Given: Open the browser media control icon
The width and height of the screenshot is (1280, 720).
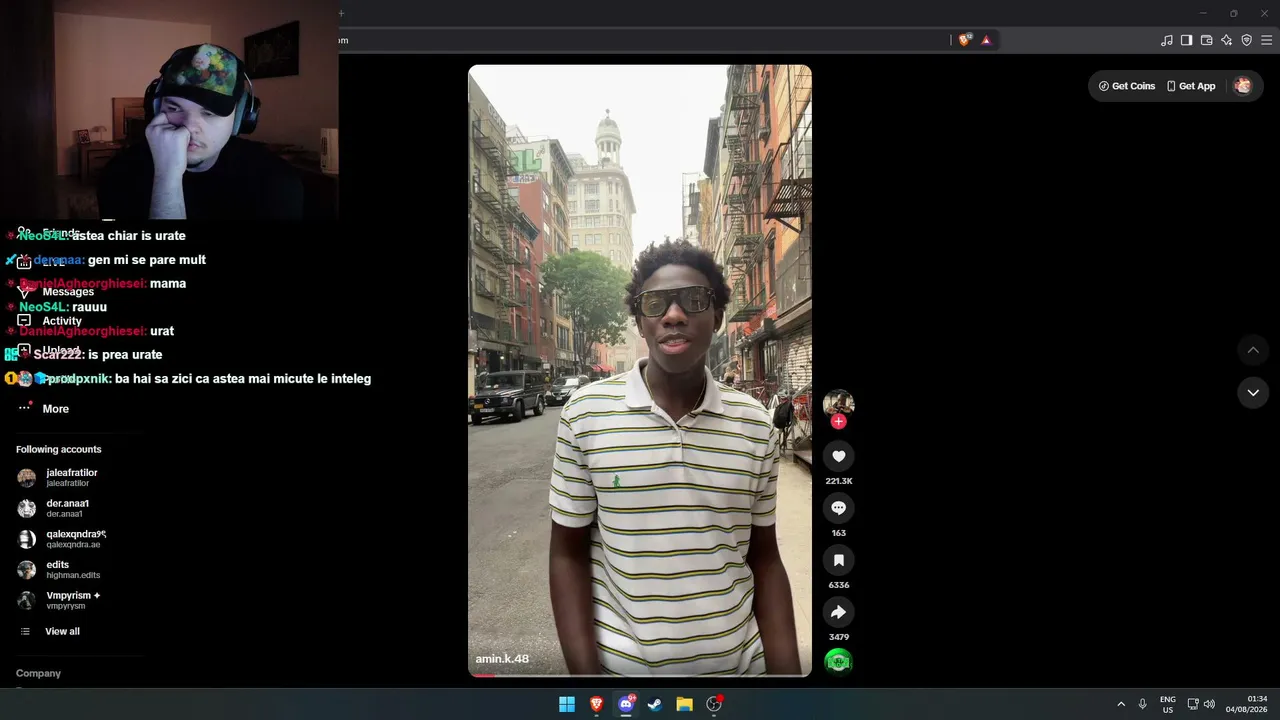Looking at the screenshot, I should (x=1166, y=40).
